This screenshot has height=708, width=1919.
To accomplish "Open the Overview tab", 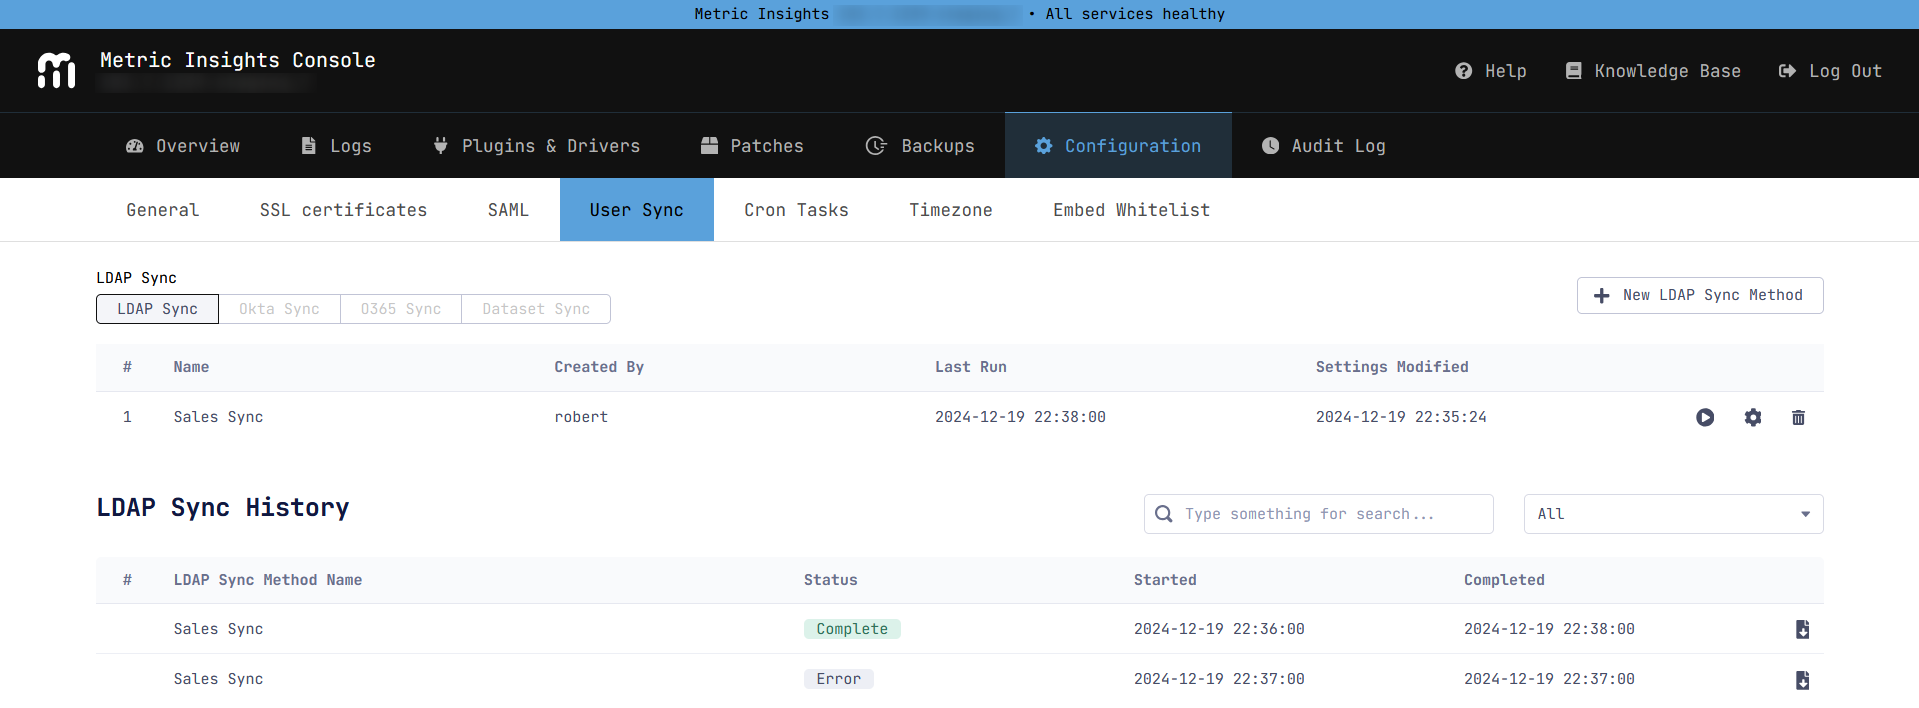I will tap(183, 146).
